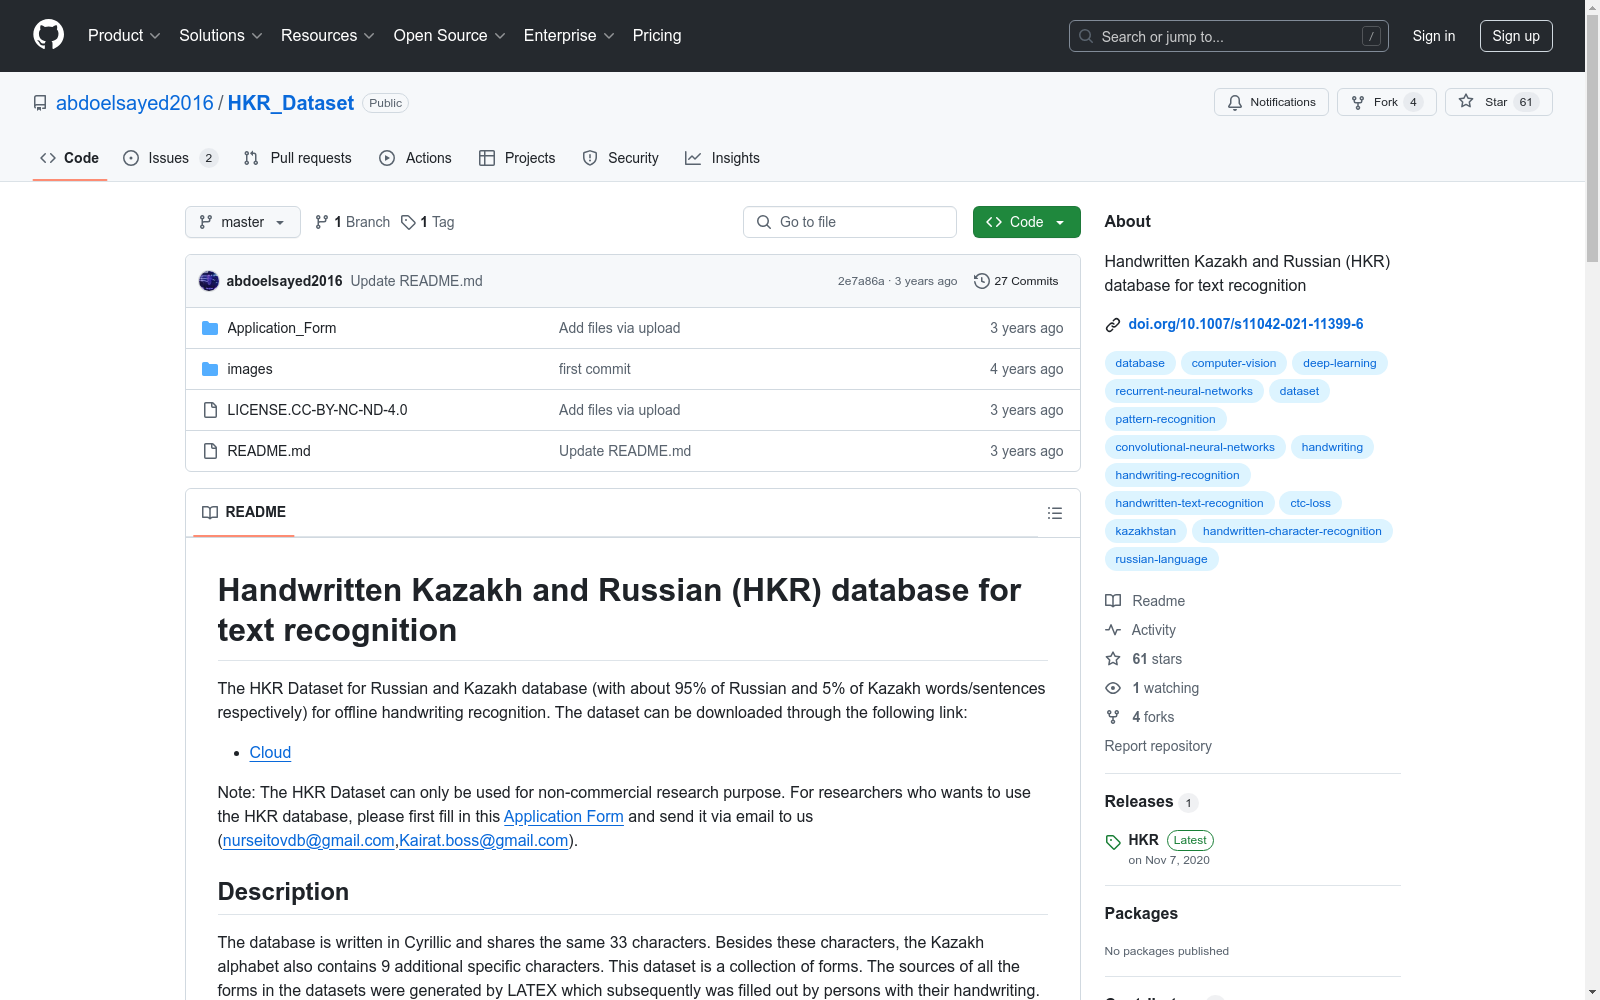Click the Application_Form folder icon

(x=210, y=328)
